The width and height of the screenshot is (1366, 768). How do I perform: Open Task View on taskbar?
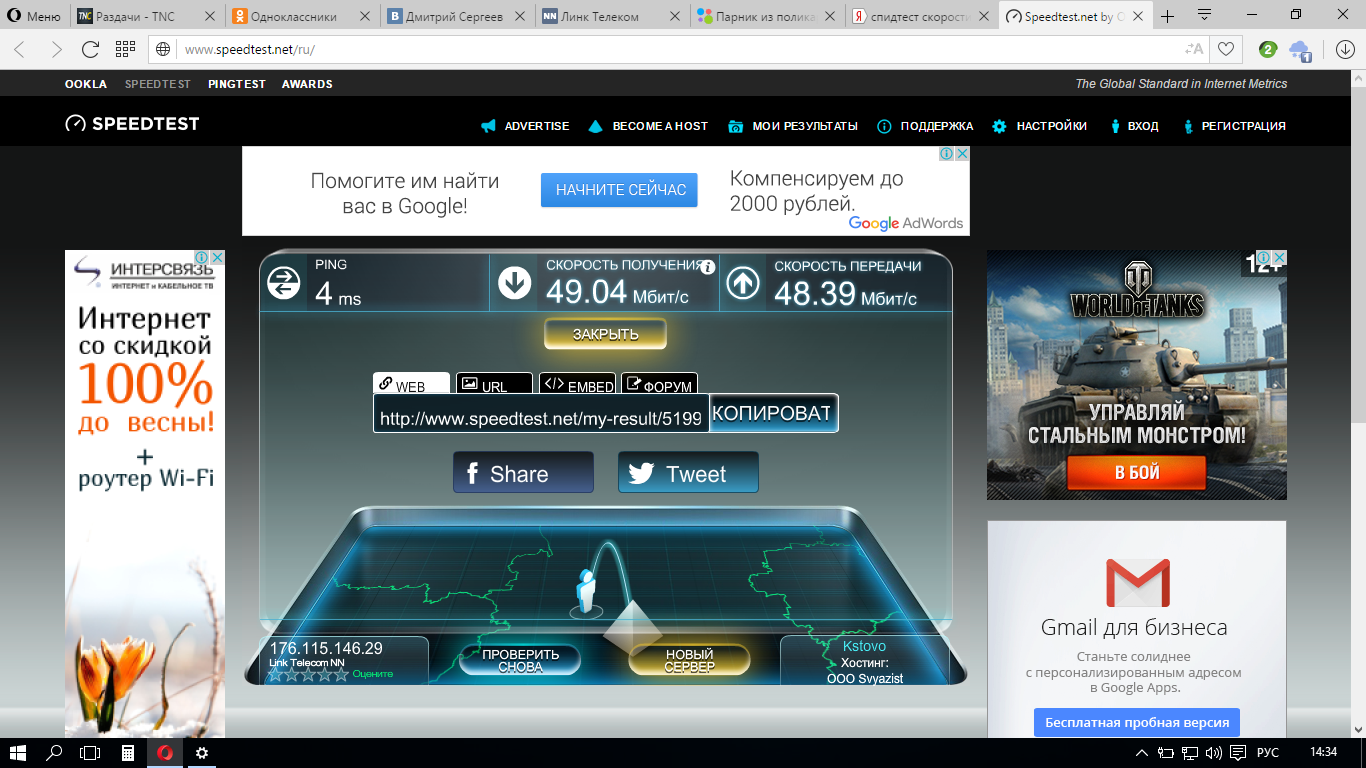[x=90, y=753]
